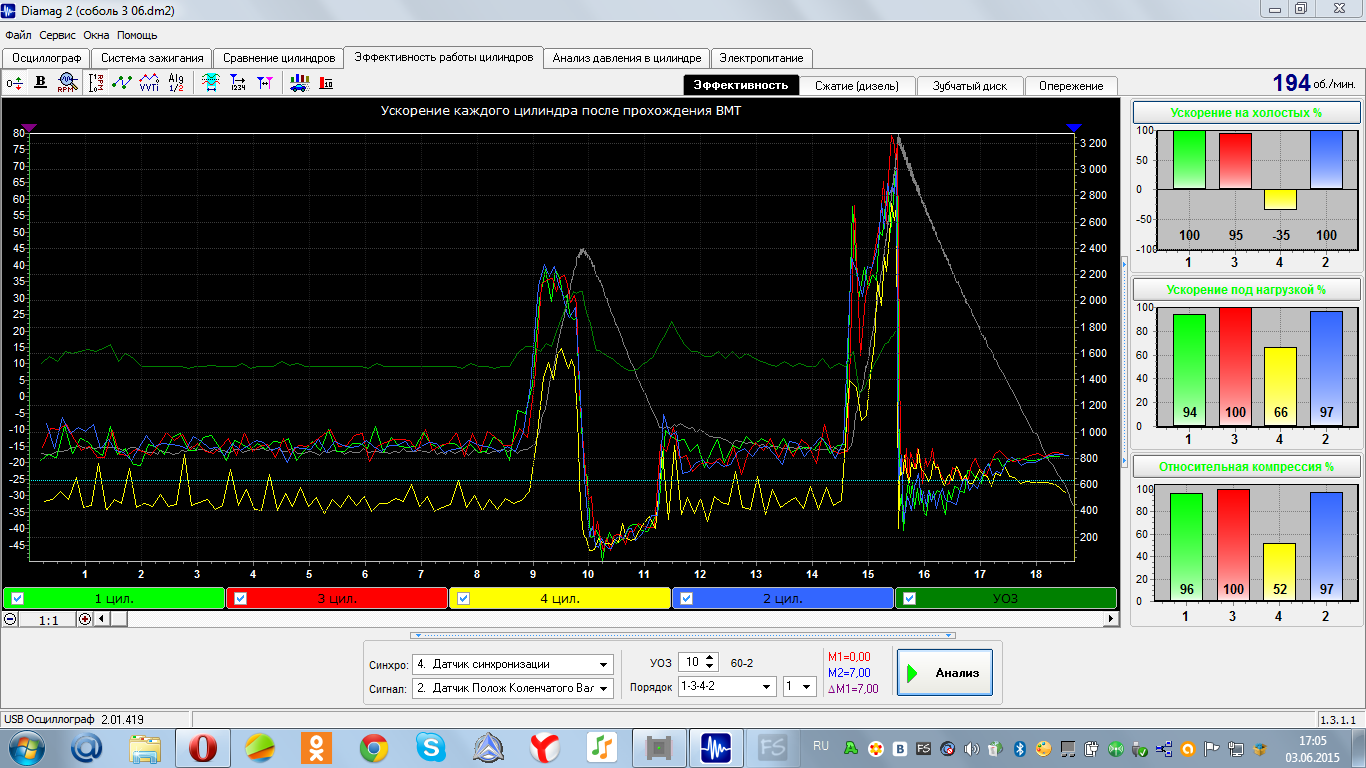Image resolution: width=1366 pixels, height=768 pixels.
Task: Click the blue right chart marker
Action: [x=1074, y=127]
